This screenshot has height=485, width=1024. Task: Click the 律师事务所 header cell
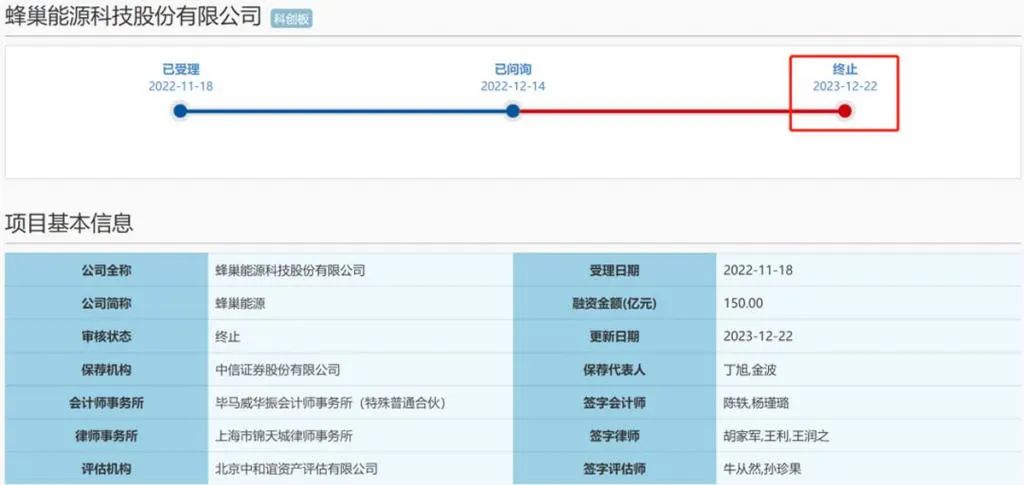point(106,436)
